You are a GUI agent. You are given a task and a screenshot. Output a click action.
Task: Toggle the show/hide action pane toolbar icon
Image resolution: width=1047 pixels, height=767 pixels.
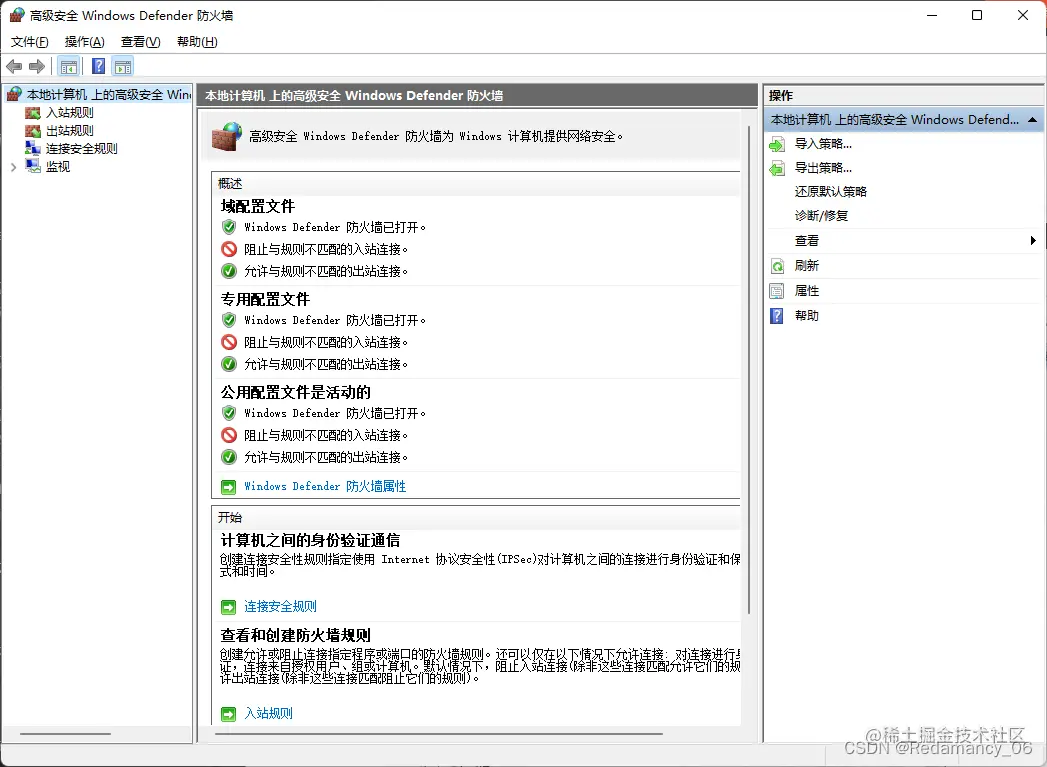click(x=123, y=67)
